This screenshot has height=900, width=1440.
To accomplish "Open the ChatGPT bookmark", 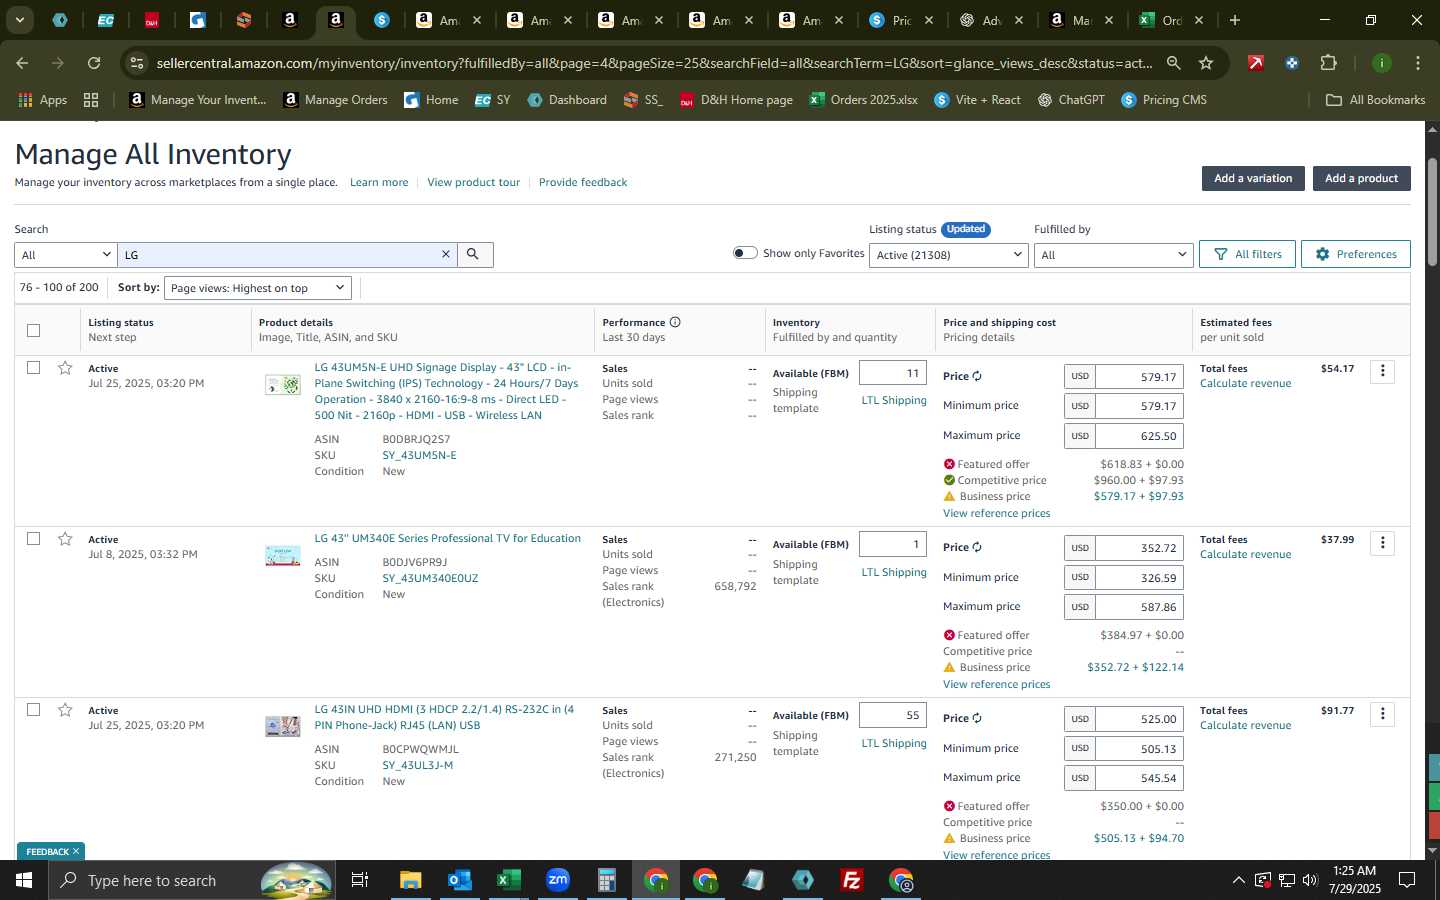I will [1071, 100].
